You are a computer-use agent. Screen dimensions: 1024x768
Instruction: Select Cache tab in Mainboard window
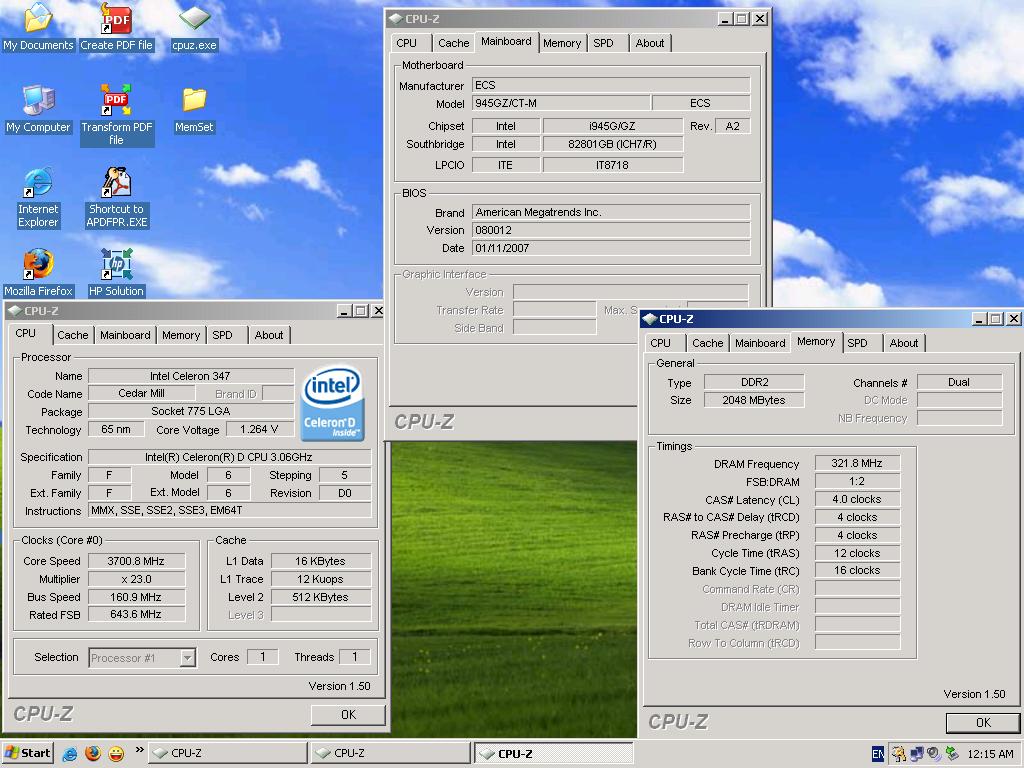coord(453,43)
